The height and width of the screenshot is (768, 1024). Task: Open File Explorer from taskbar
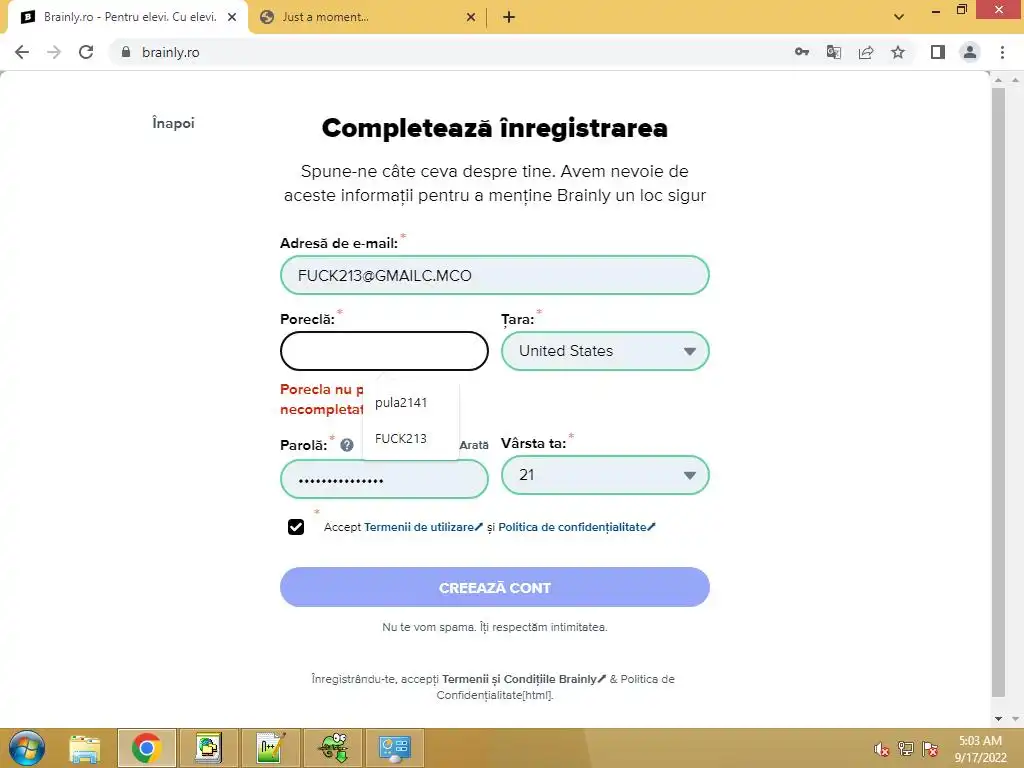click(x=85, y=748)
